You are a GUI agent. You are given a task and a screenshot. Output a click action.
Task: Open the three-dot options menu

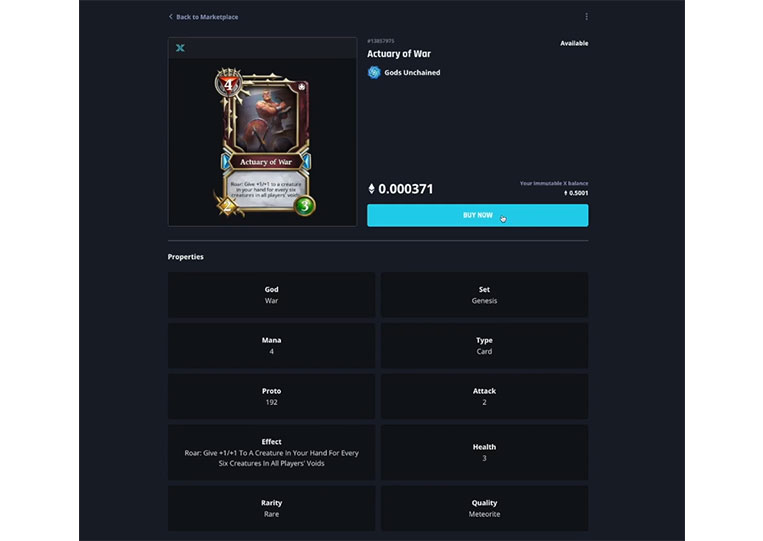click(x=586, y=17)
